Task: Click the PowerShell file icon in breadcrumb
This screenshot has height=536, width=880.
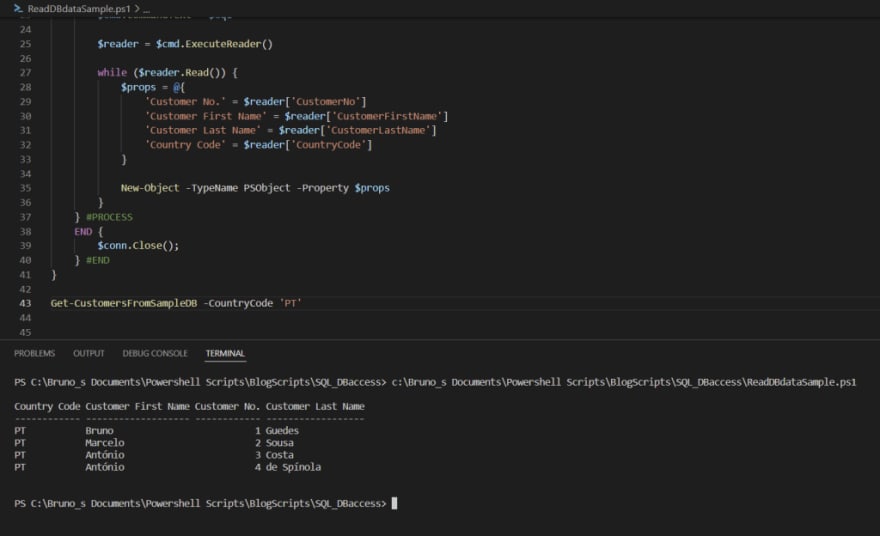Action: 18,8
